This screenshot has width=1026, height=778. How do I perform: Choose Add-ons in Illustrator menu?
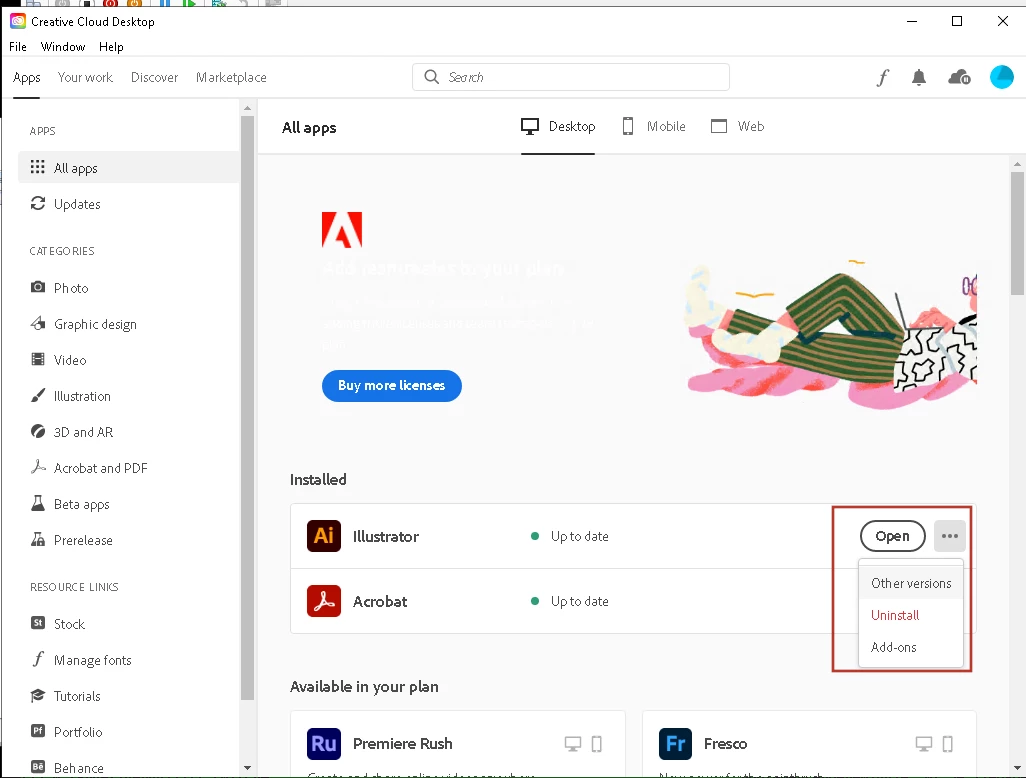911,647
